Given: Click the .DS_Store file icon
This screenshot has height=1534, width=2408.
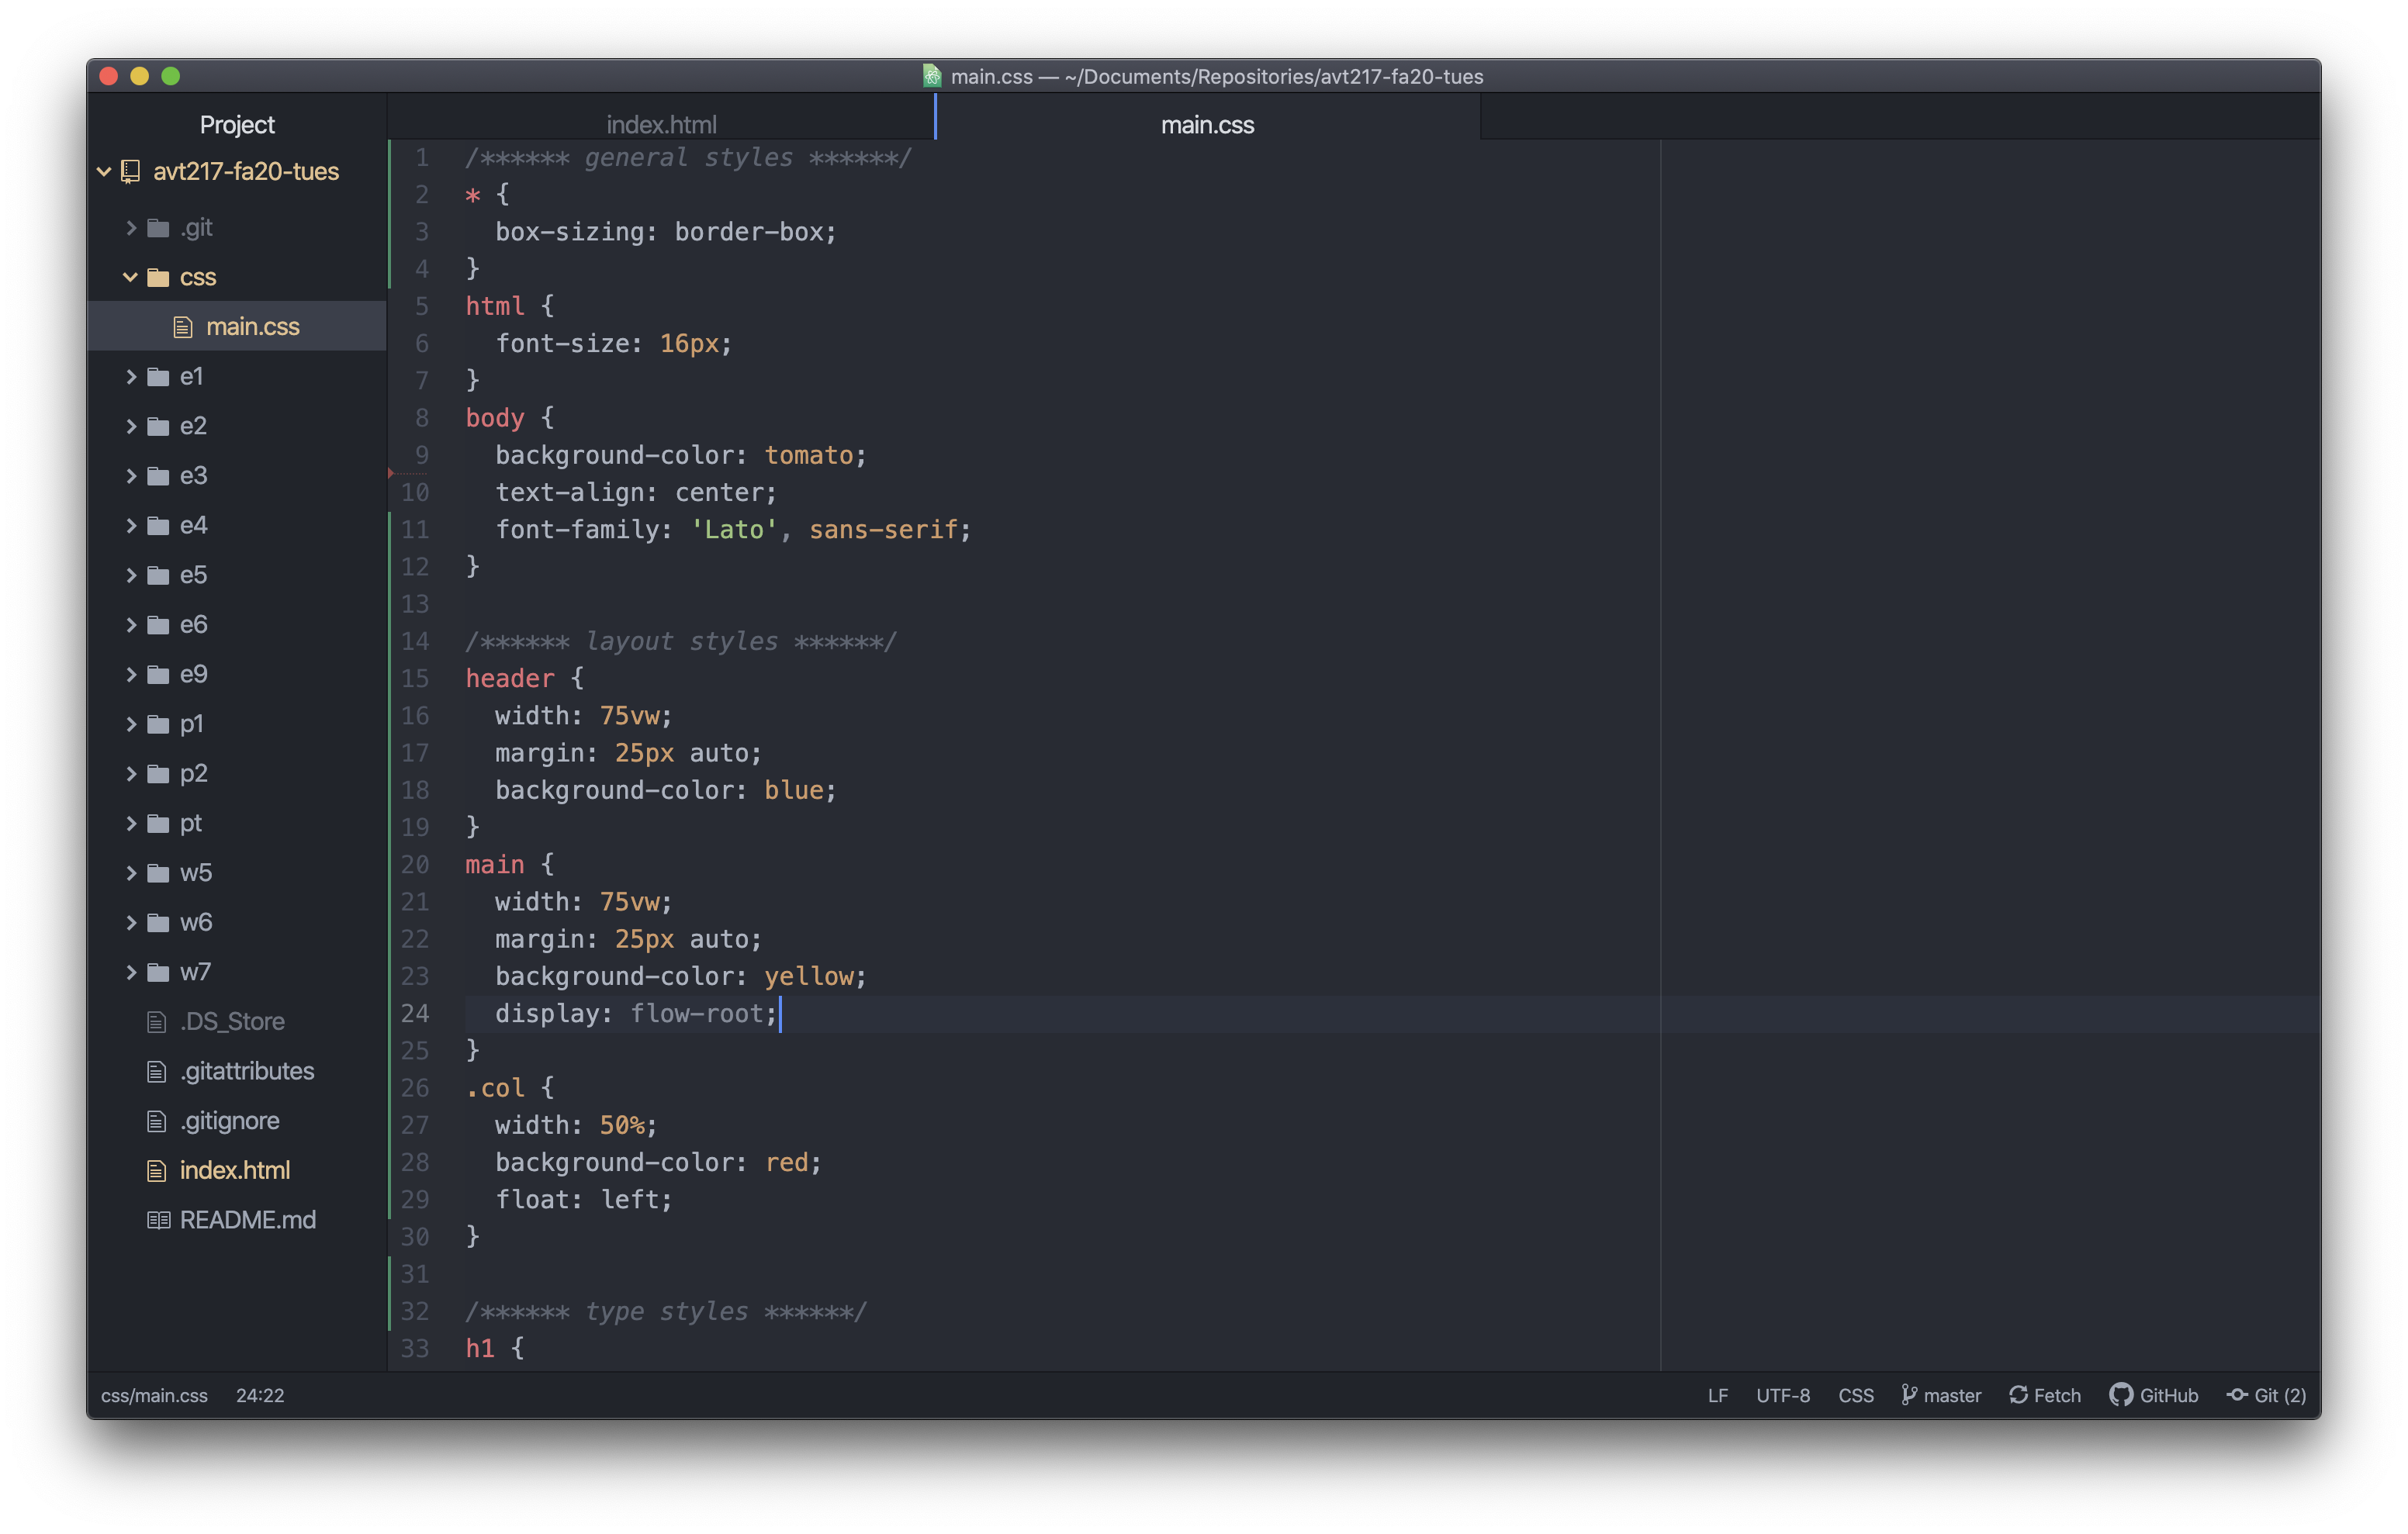Looking at the screenshot, I should click(157, 1022).
